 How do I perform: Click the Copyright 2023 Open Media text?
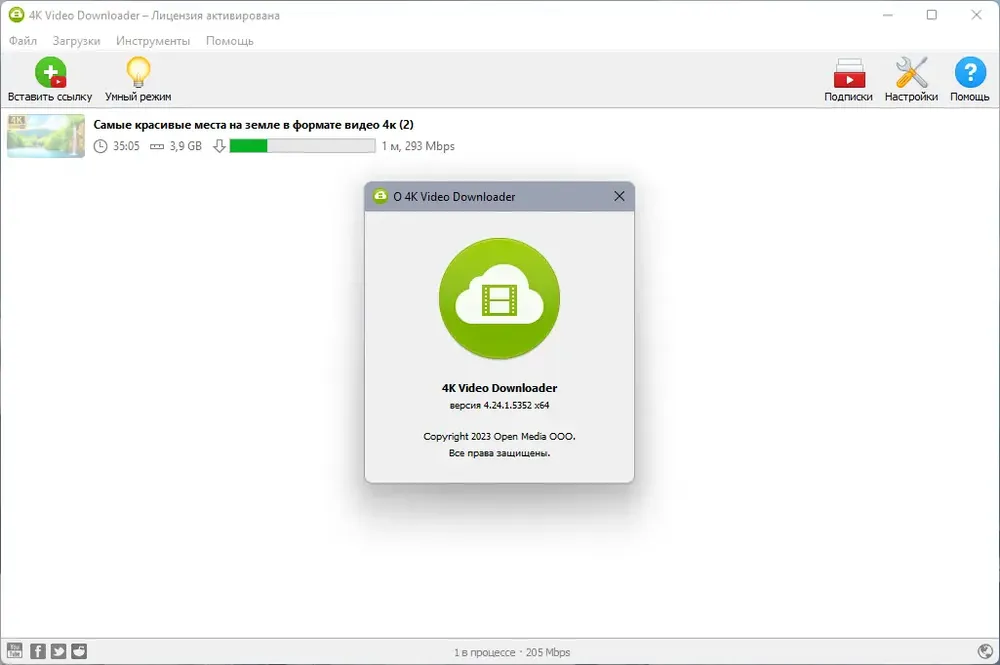tap(499, 437)
